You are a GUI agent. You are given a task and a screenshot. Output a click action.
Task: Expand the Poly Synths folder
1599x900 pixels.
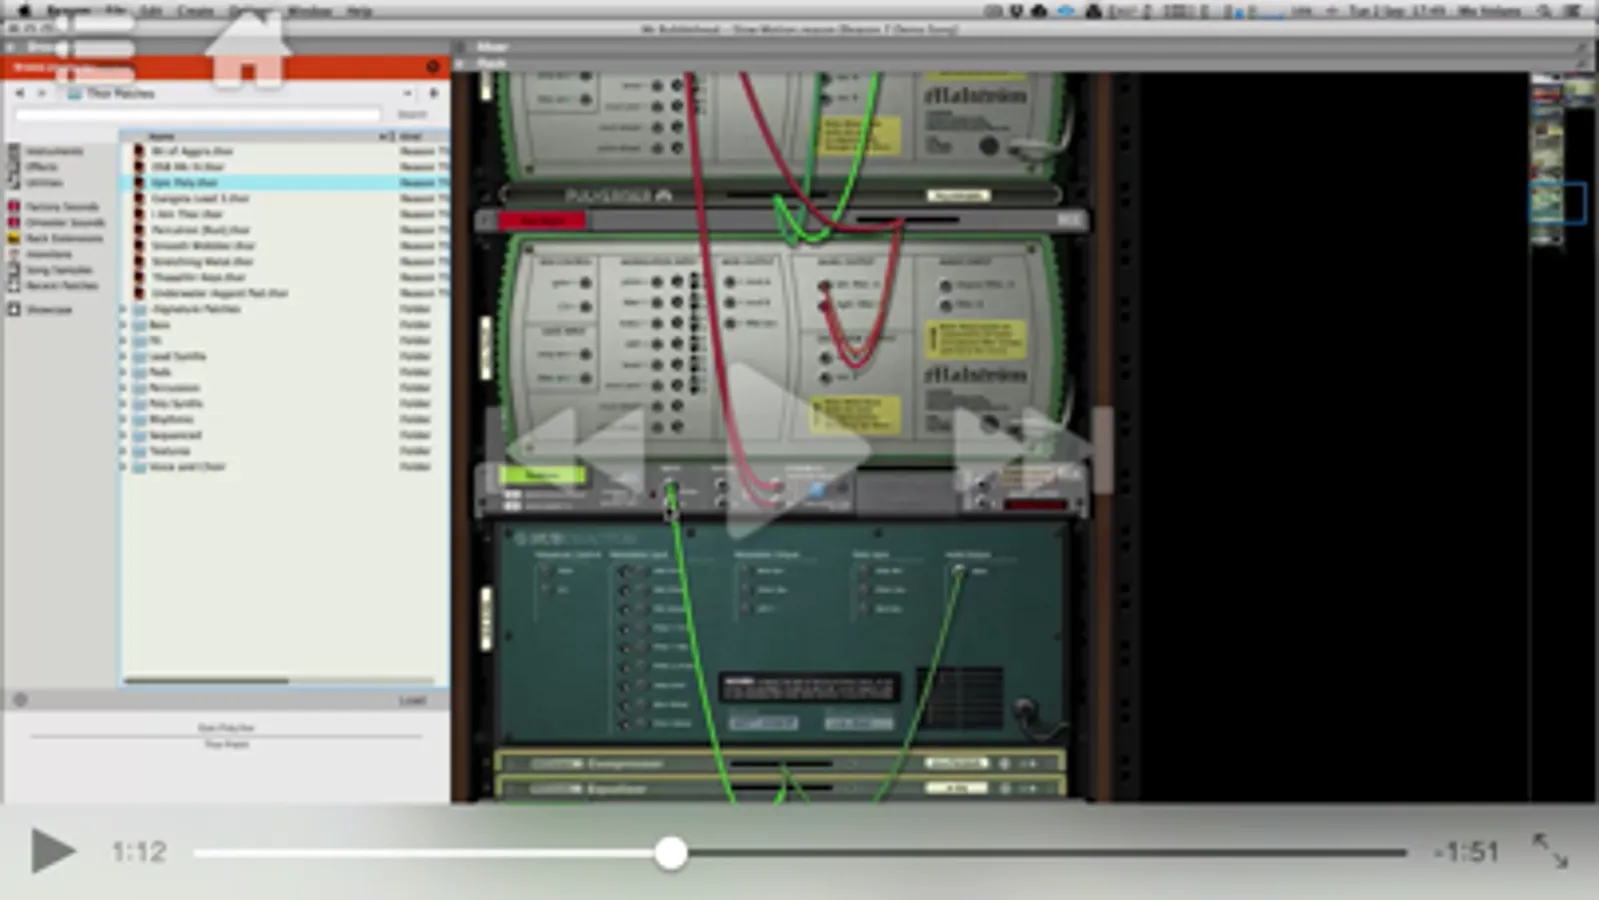coord(125,404)
